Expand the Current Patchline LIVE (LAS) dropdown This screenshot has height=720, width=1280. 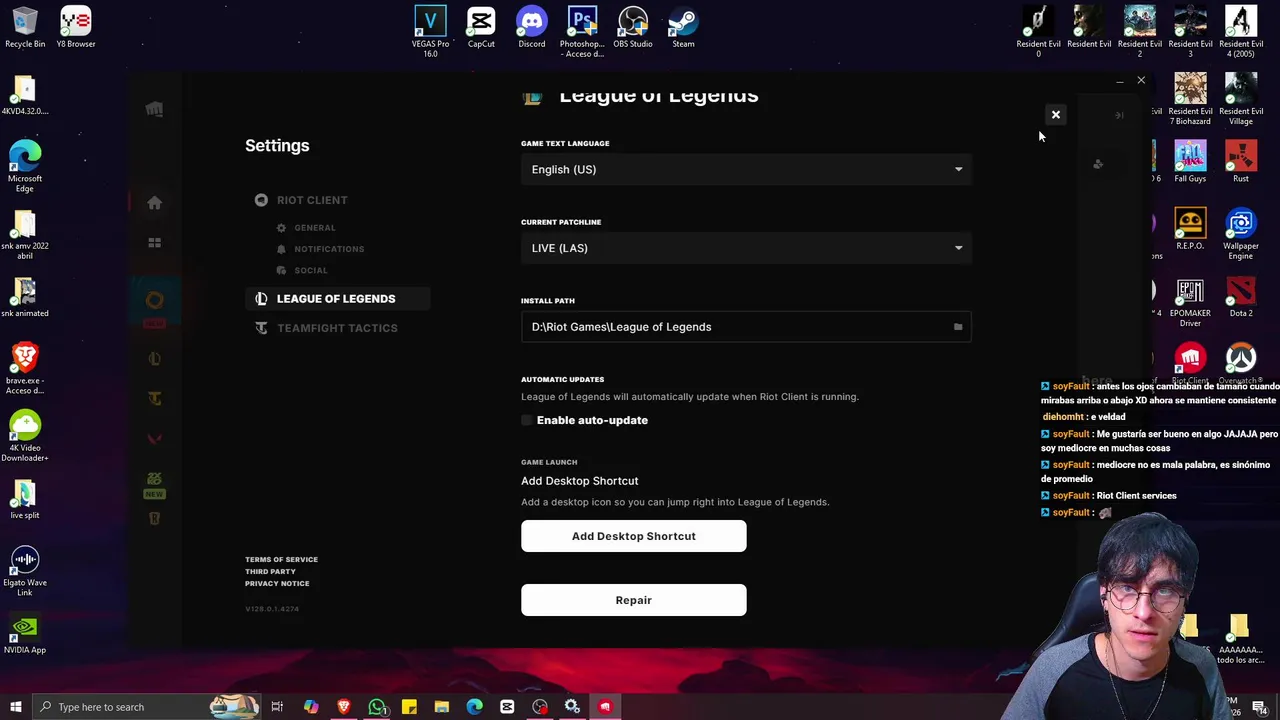tap(746, 248)
